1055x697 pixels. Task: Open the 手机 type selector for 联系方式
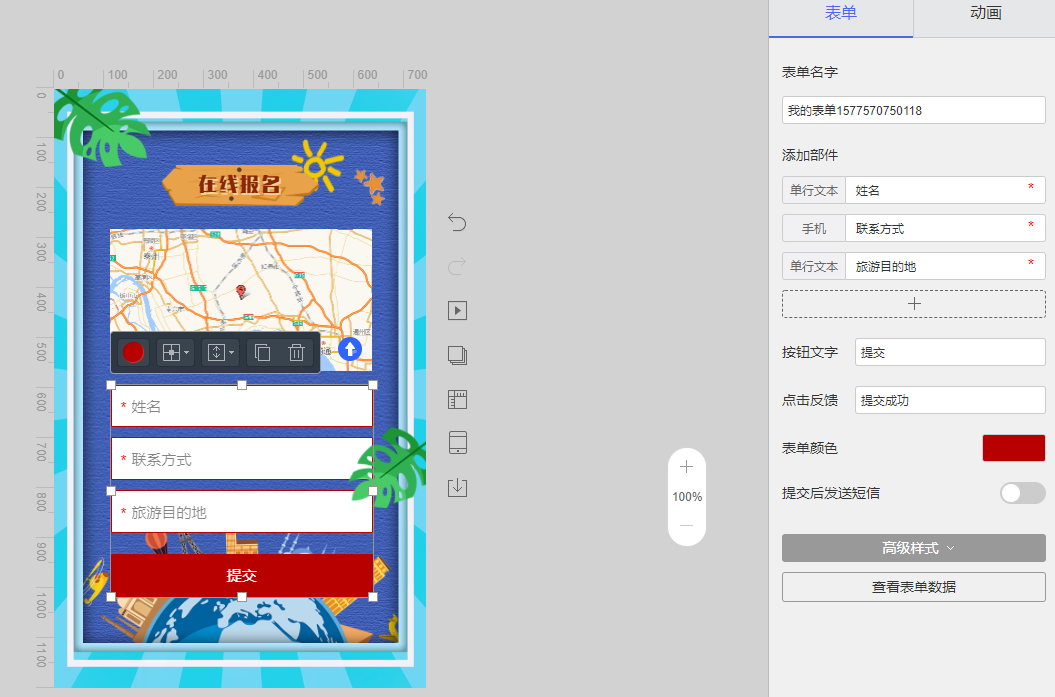click(x=814, y=229)
